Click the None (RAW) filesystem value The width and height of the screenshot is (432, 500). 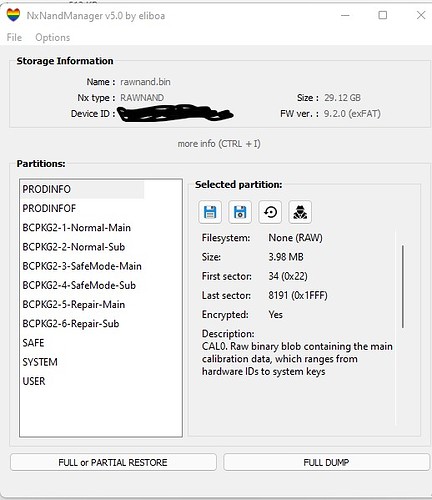point(295,238)
